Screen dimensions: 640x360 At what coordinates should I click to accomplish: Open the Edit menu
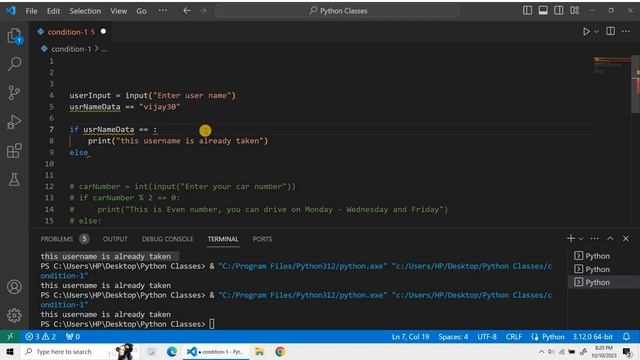coord(53,11)
